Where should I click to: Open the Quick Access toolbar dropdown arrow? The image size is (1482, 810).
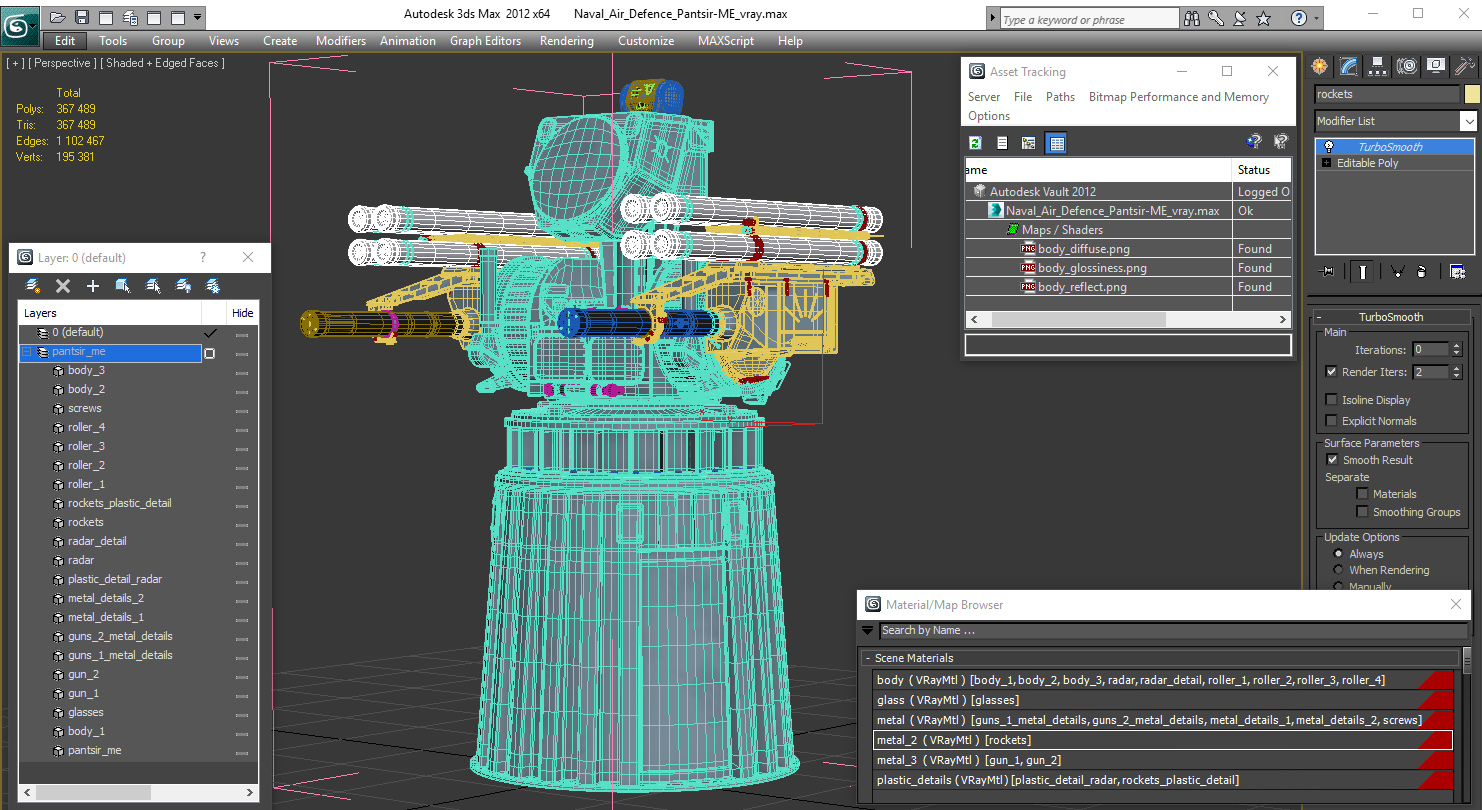coord(198,17)
